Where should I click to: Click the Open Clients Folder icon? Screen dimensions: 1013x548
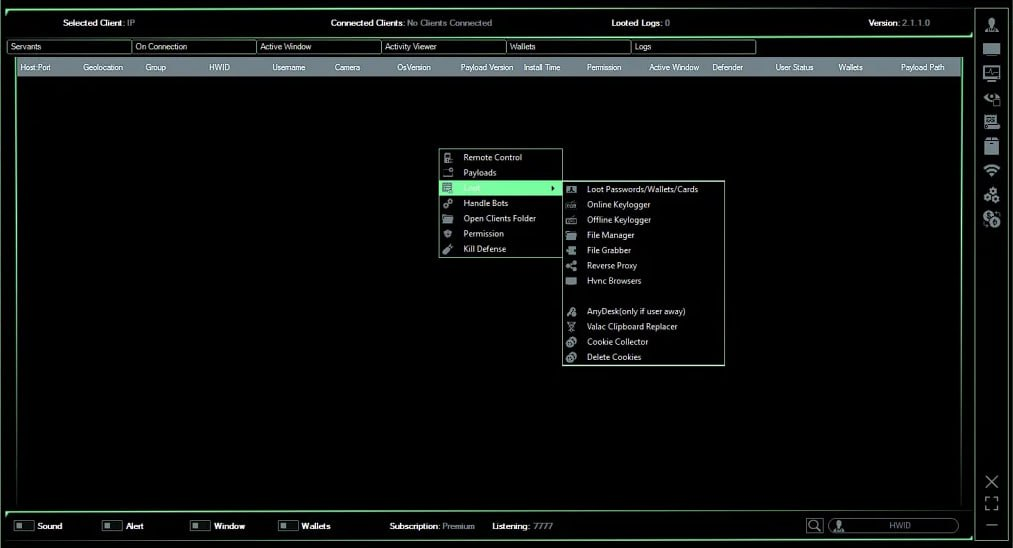[x=448, y=218]
